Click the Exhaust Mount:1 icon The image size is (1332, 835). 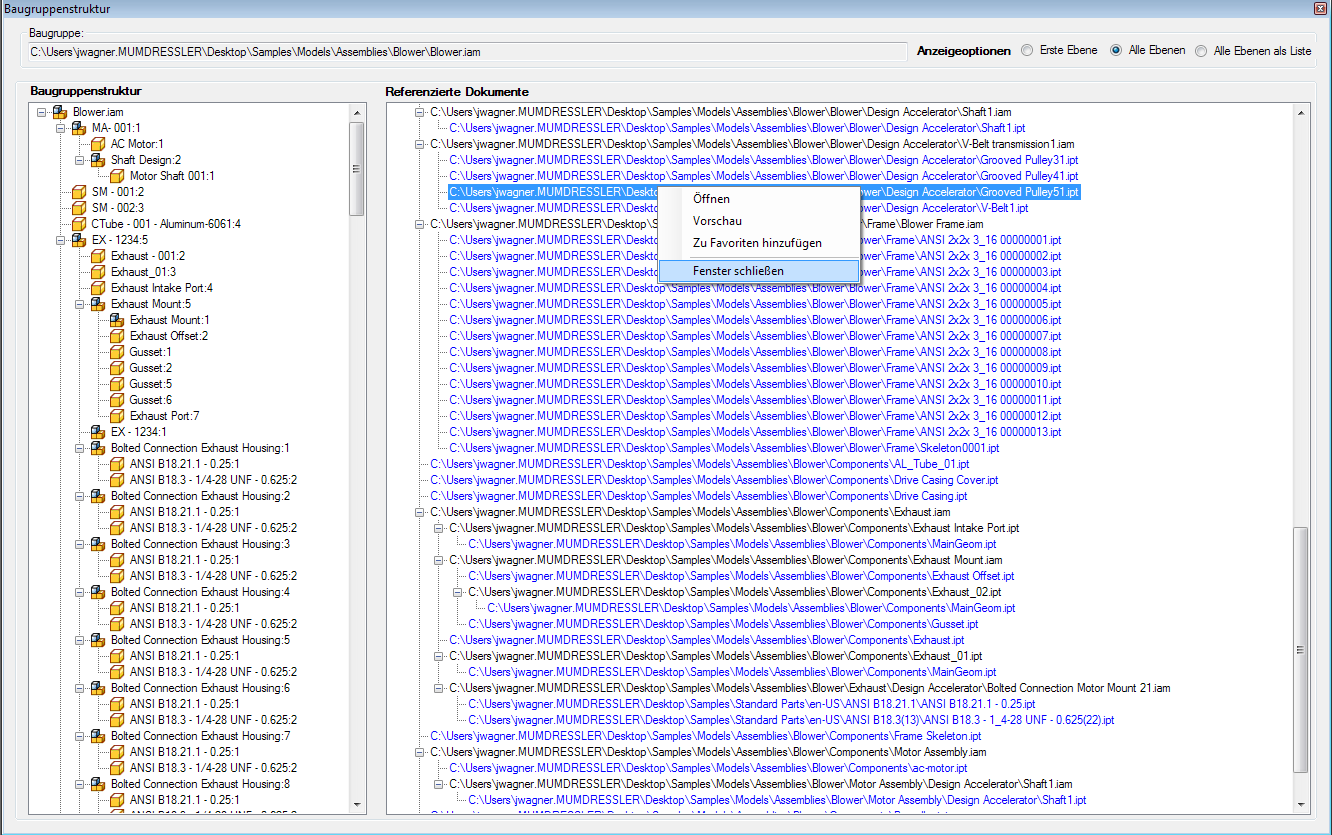point(117,320)
